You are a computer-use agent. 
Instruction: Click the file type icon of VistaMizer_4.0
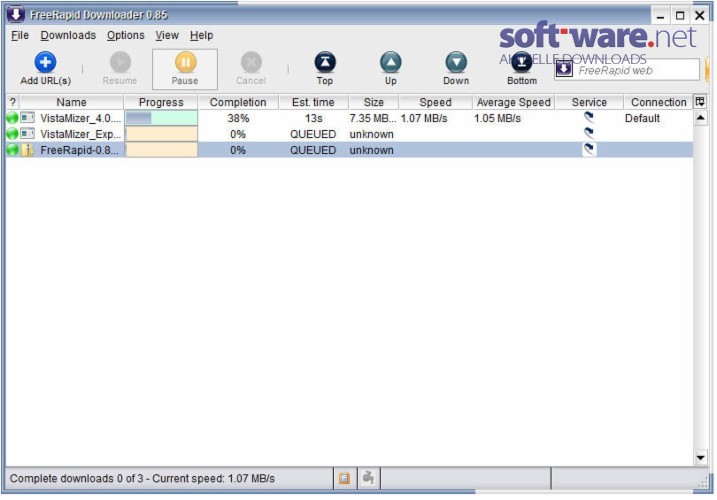[27, 118]
